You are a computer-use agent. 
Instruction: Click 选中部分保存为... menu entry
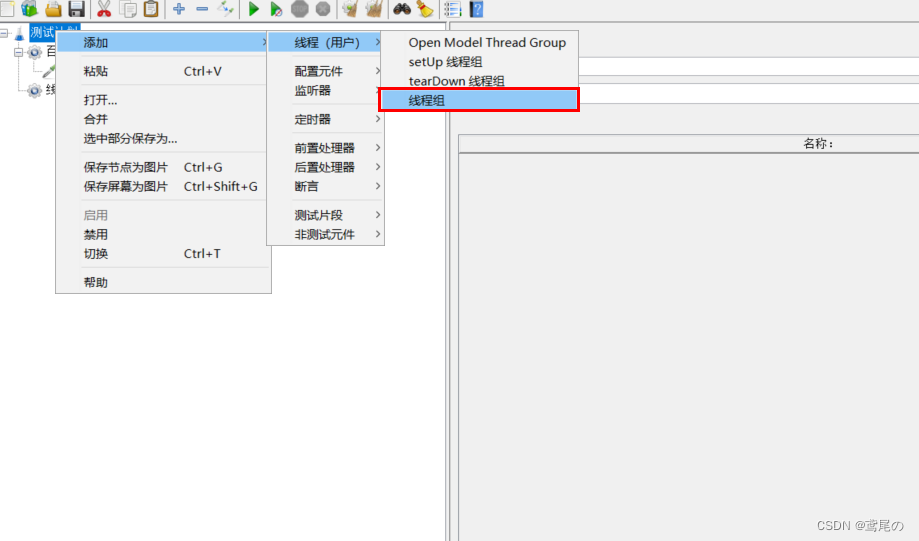[x=163, y=138]
